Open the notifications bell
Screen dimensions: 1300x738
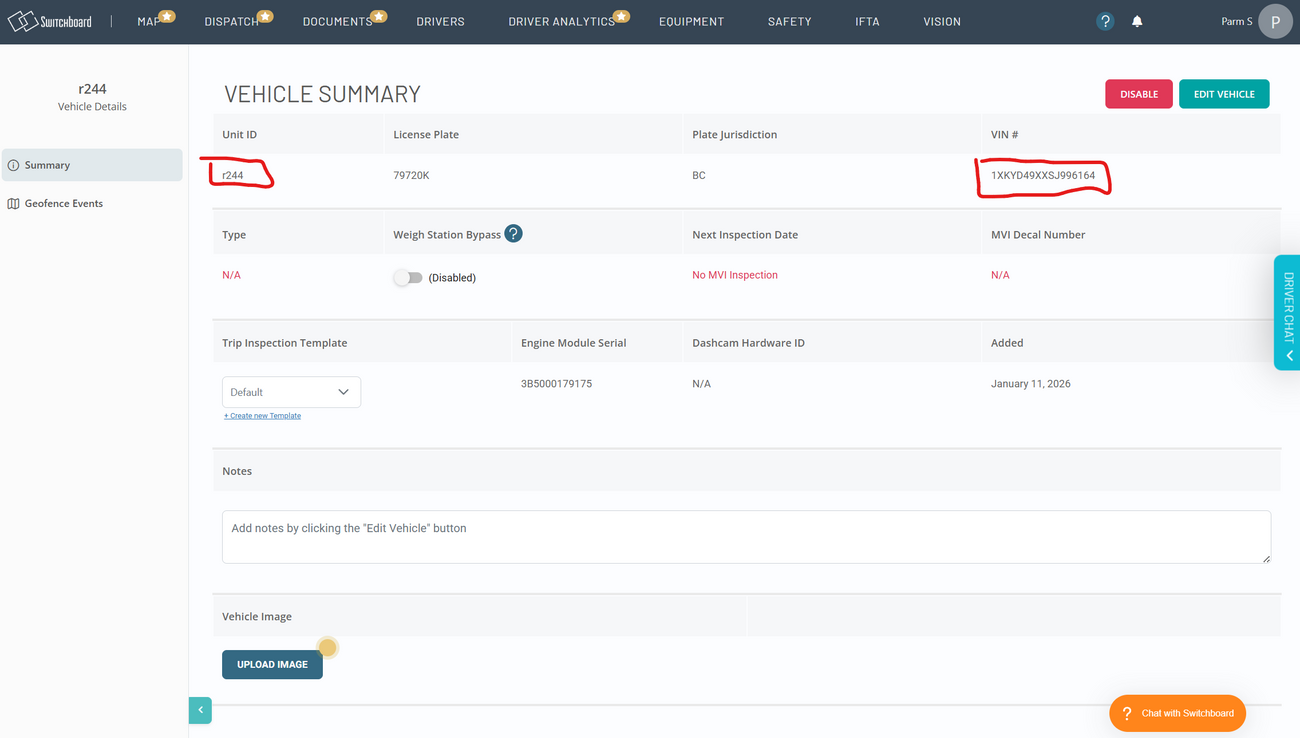point(1137,19)
